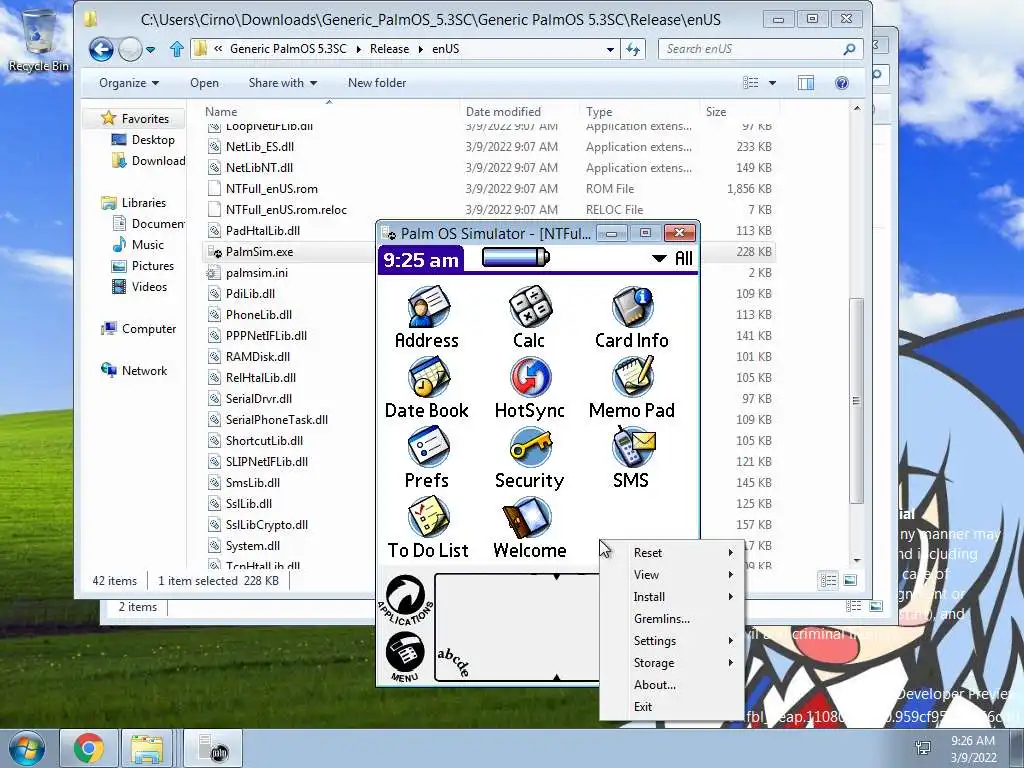Open the change view options arrow
This screenshot has width=1024, height=768.
coord(773,83)
